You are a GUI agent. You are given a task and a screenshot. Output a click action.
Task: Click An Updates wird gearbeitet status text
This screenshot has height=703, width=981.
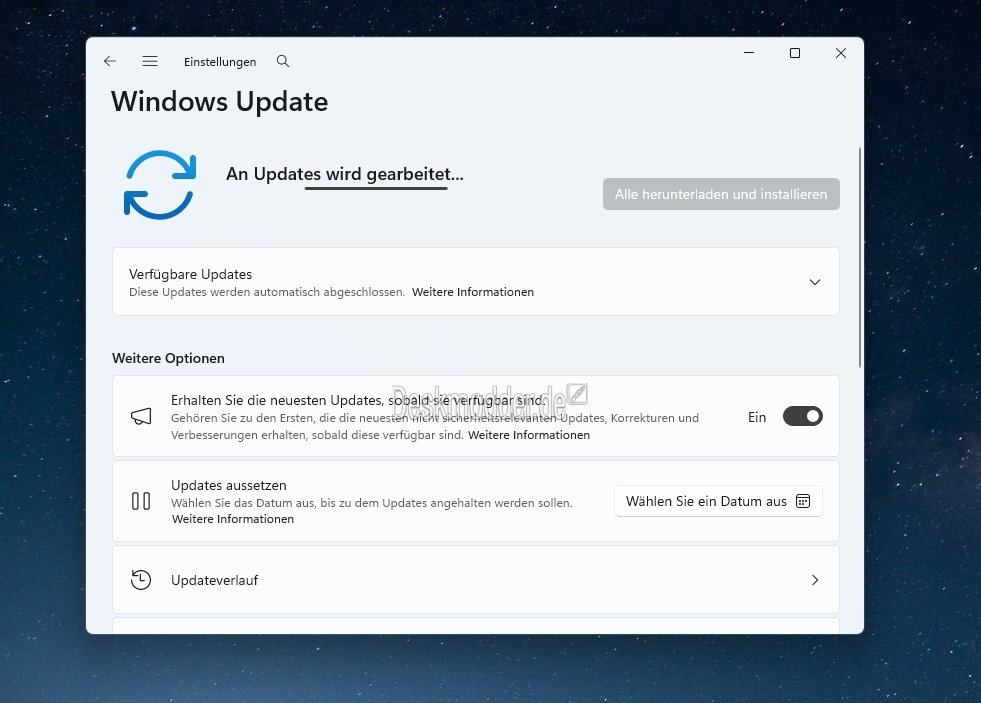point(345,174)
